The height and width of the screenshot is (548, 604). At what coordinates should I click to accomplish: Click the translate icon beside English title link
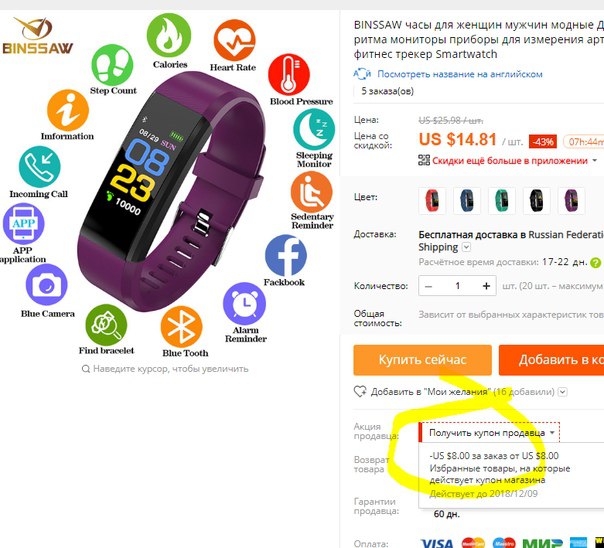[x=362, y=74]
